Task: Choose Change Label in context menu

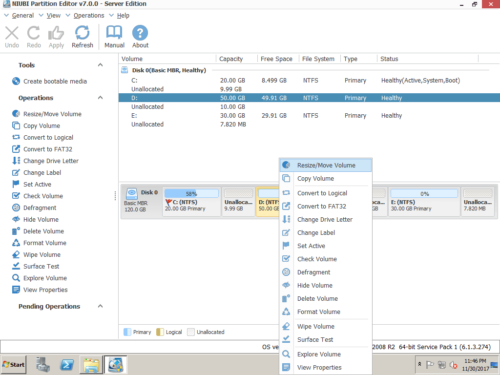Action: [326, 233]
